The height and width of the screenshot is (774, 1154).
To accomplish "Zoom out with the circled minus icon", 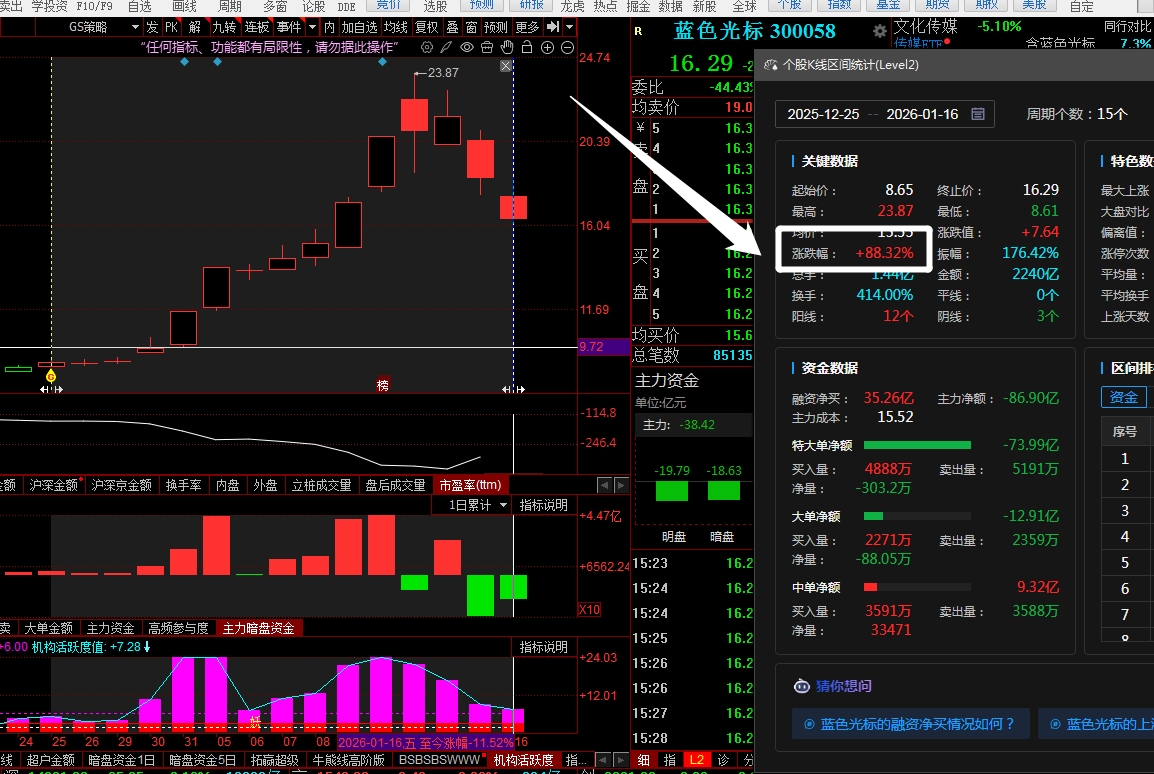I will click(567, 47).
